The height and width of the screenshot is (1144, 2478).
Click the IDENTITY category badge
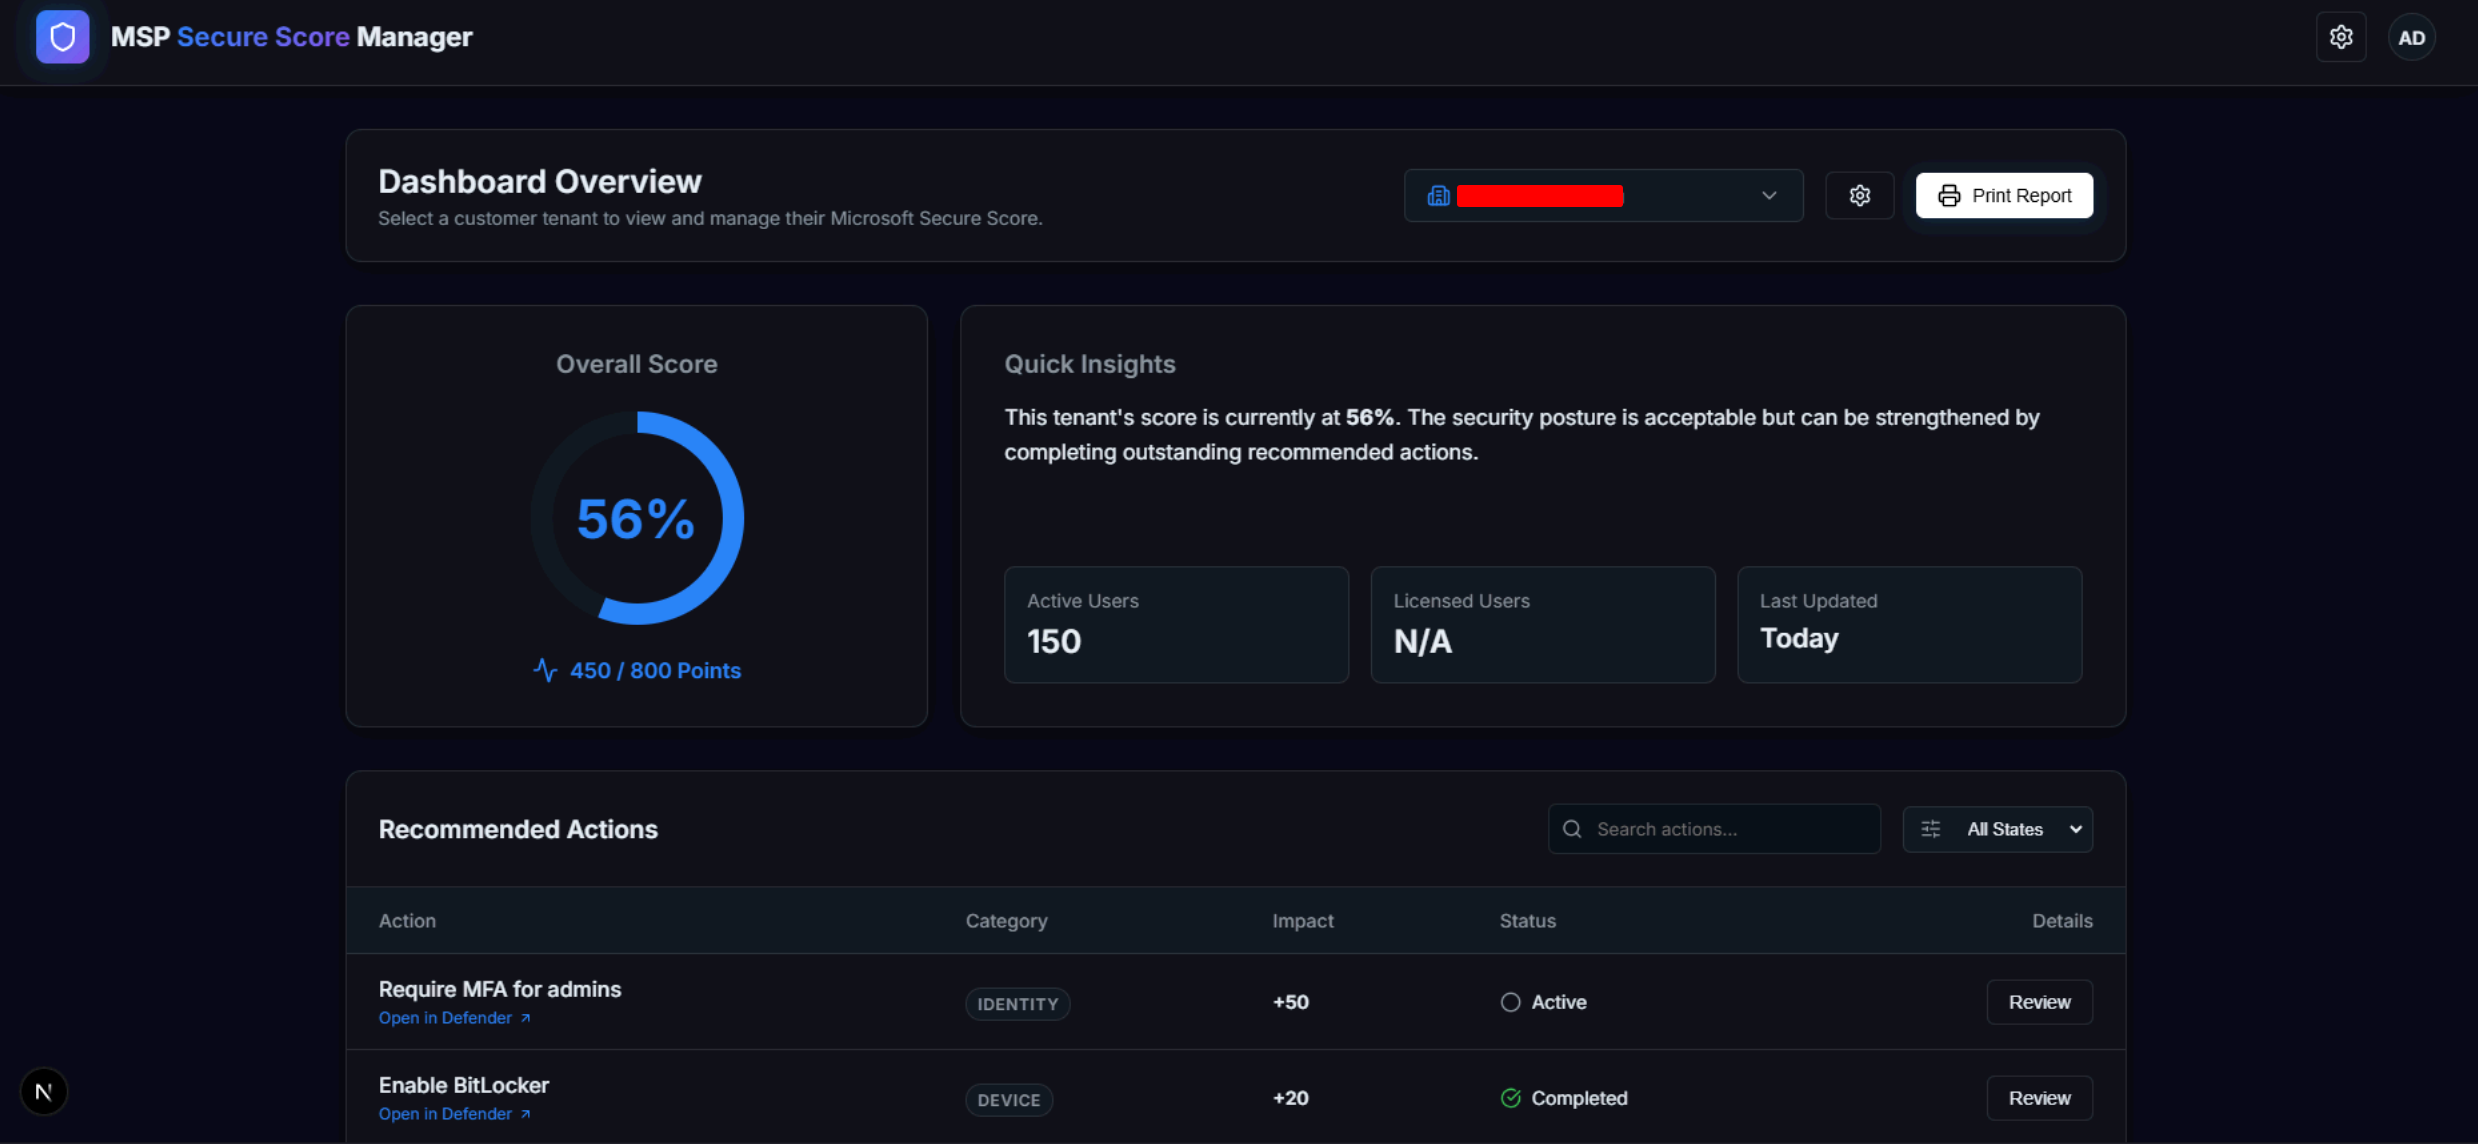(1017, 1004)
